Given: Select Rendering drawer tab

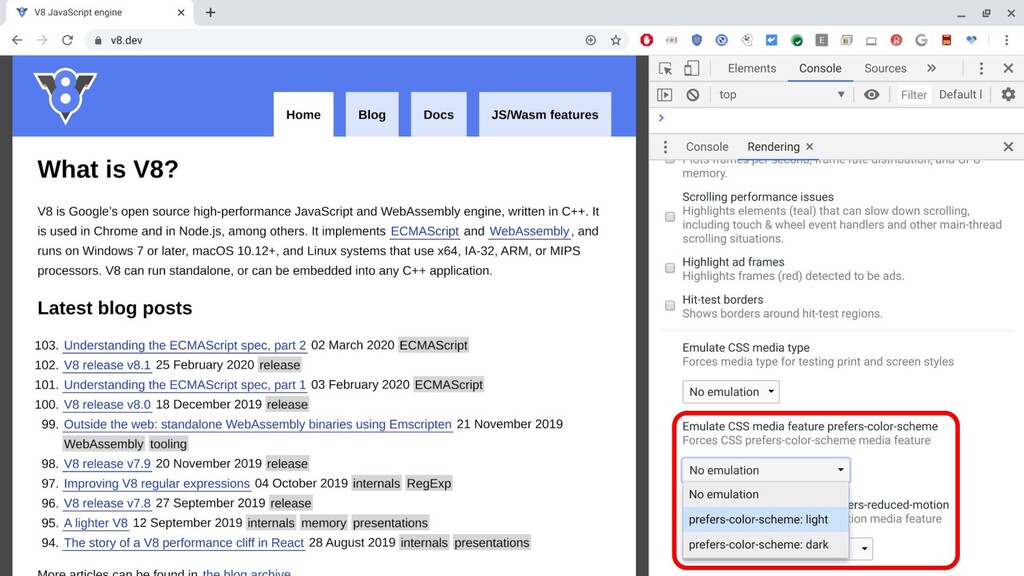Looking at the screenshot, I should 773,147.
